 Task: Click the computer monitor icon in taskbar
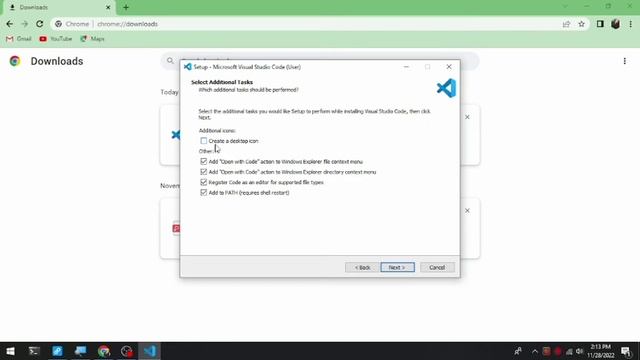point(80,351)
